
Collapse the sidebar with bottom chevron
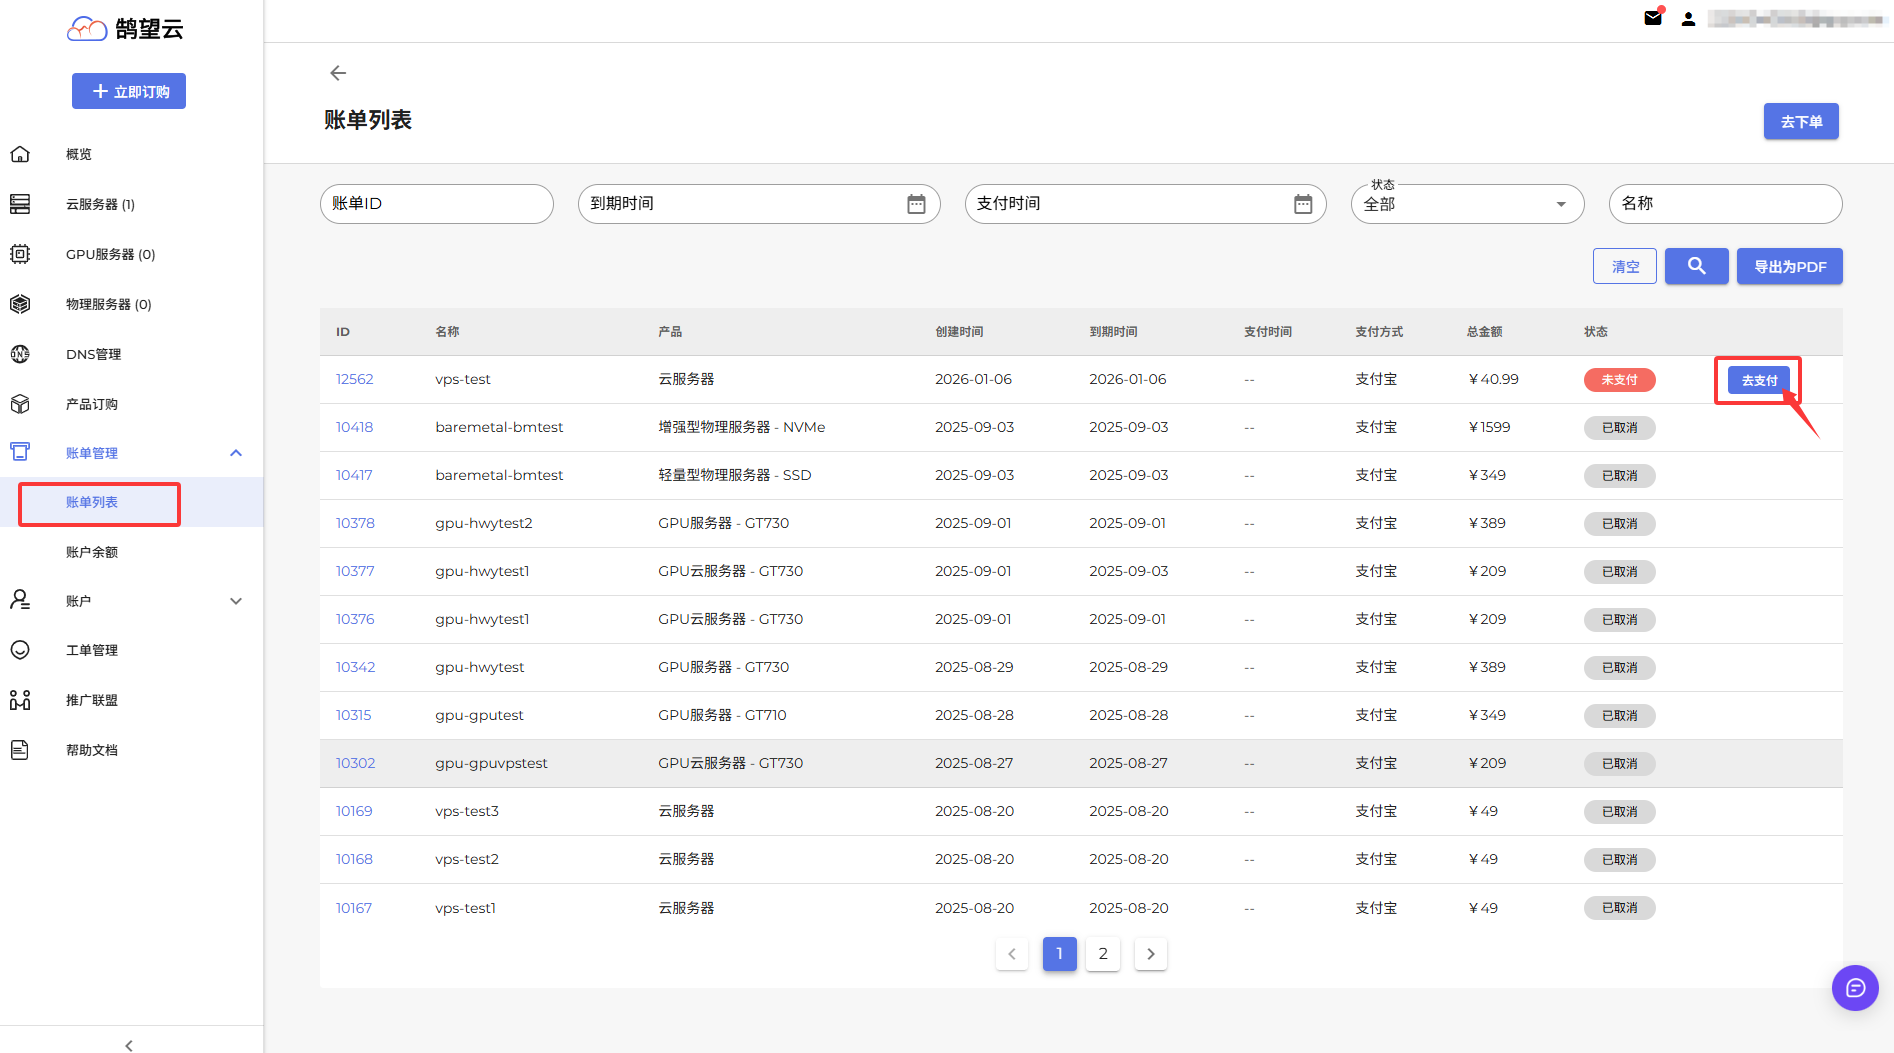tap(129, 1045)
